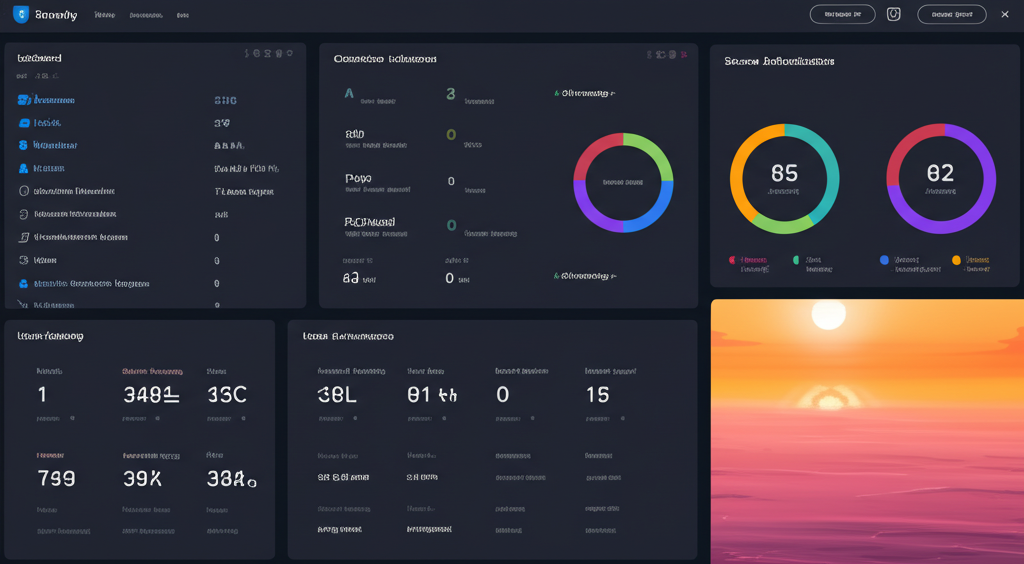The image size is (1024, 564).
Task: Click the right pill button in top bar
Action: click(x=951, y=14)
